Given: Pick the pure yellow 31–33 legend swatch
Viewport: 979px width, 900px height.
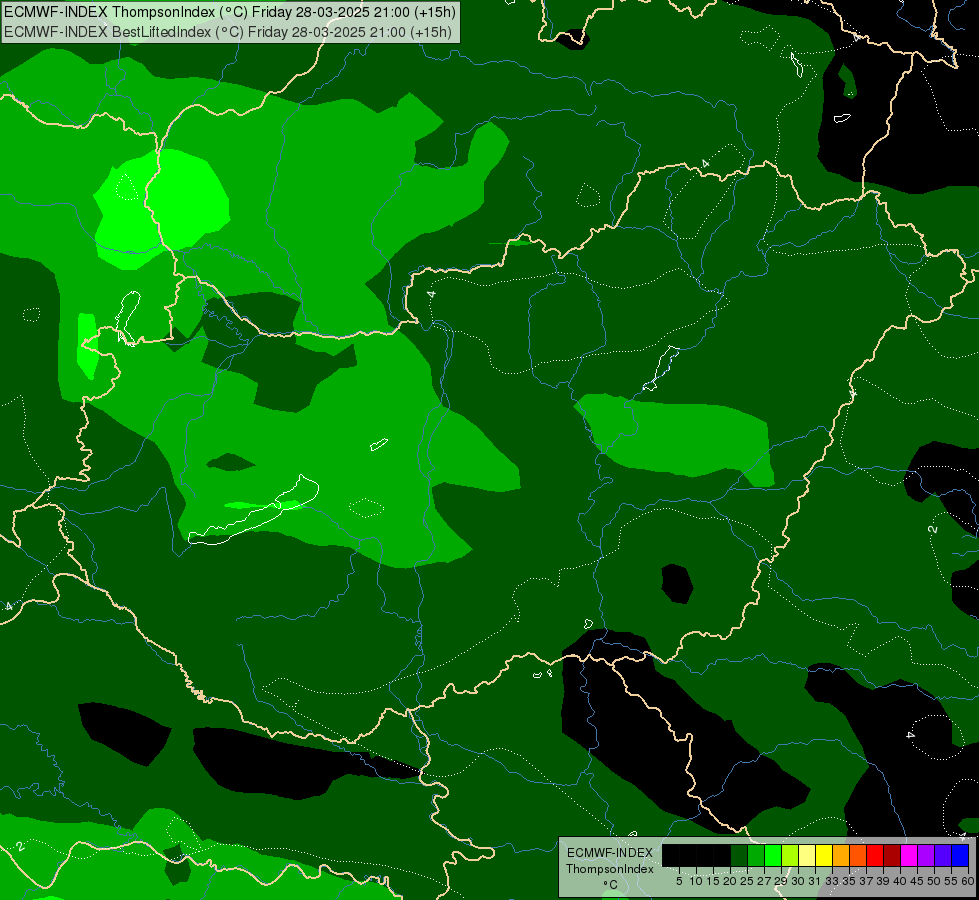Looking at the screenshot, I should pos(824,855).
